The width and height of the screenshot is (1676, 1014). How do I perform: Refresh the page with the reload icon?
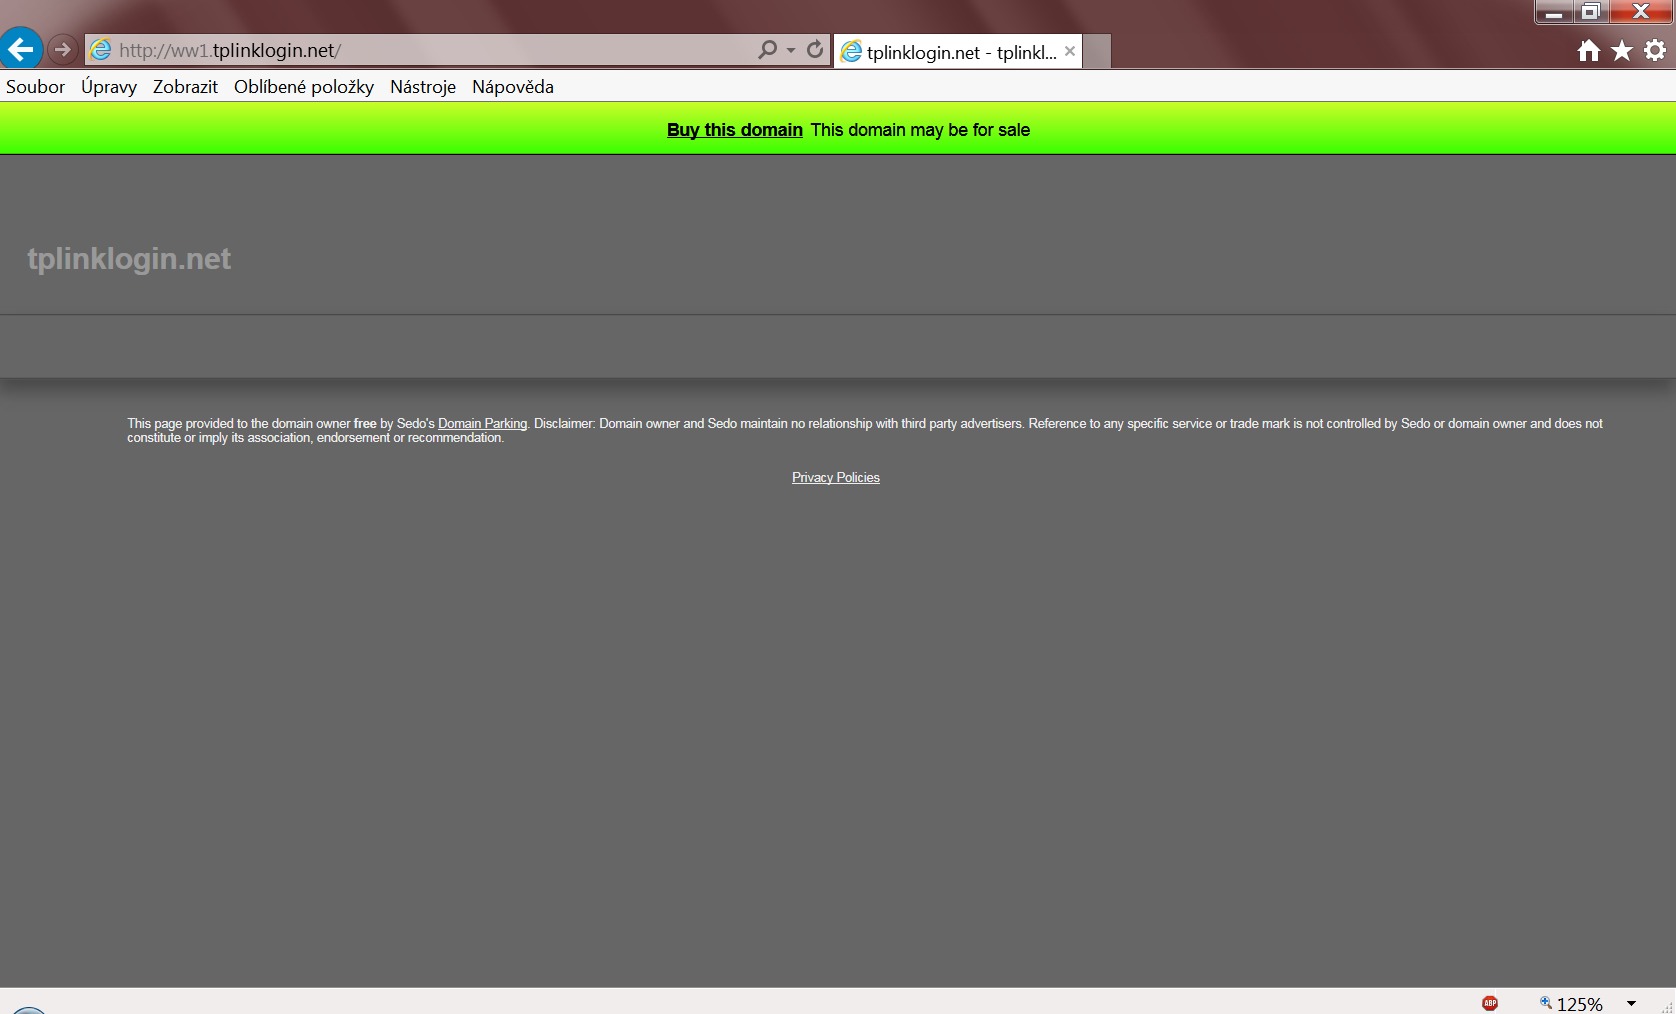click(x=815, y=49)
